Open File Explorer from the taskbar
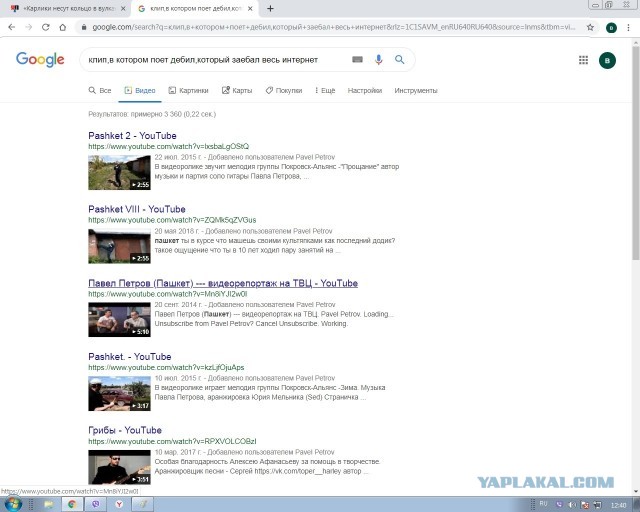The width and height of the screenshot is (640, 512). 49,505
